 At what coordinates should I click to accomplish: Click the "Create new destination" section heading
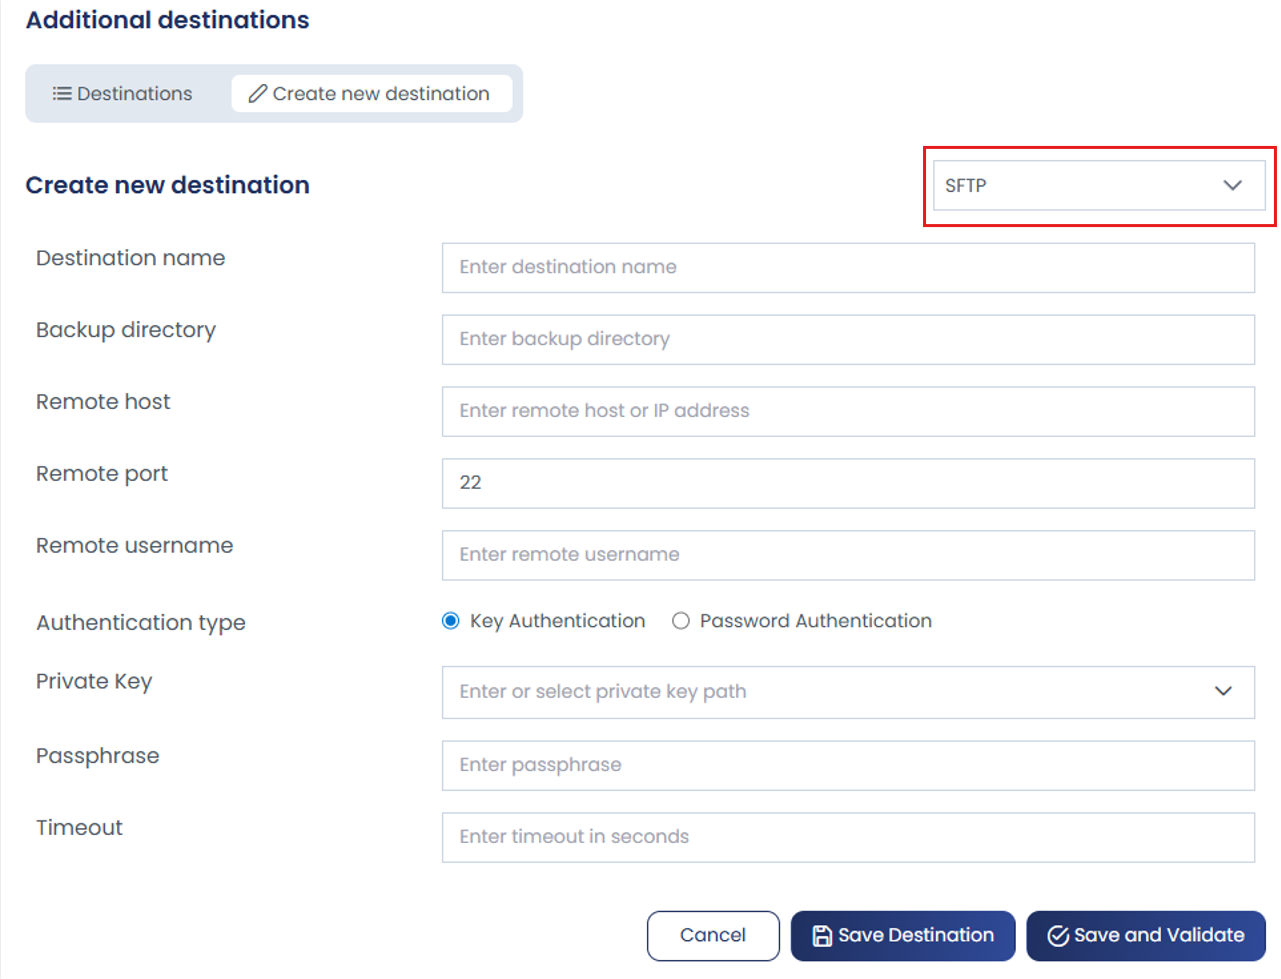pyautogui.click(x=167, y=186)
